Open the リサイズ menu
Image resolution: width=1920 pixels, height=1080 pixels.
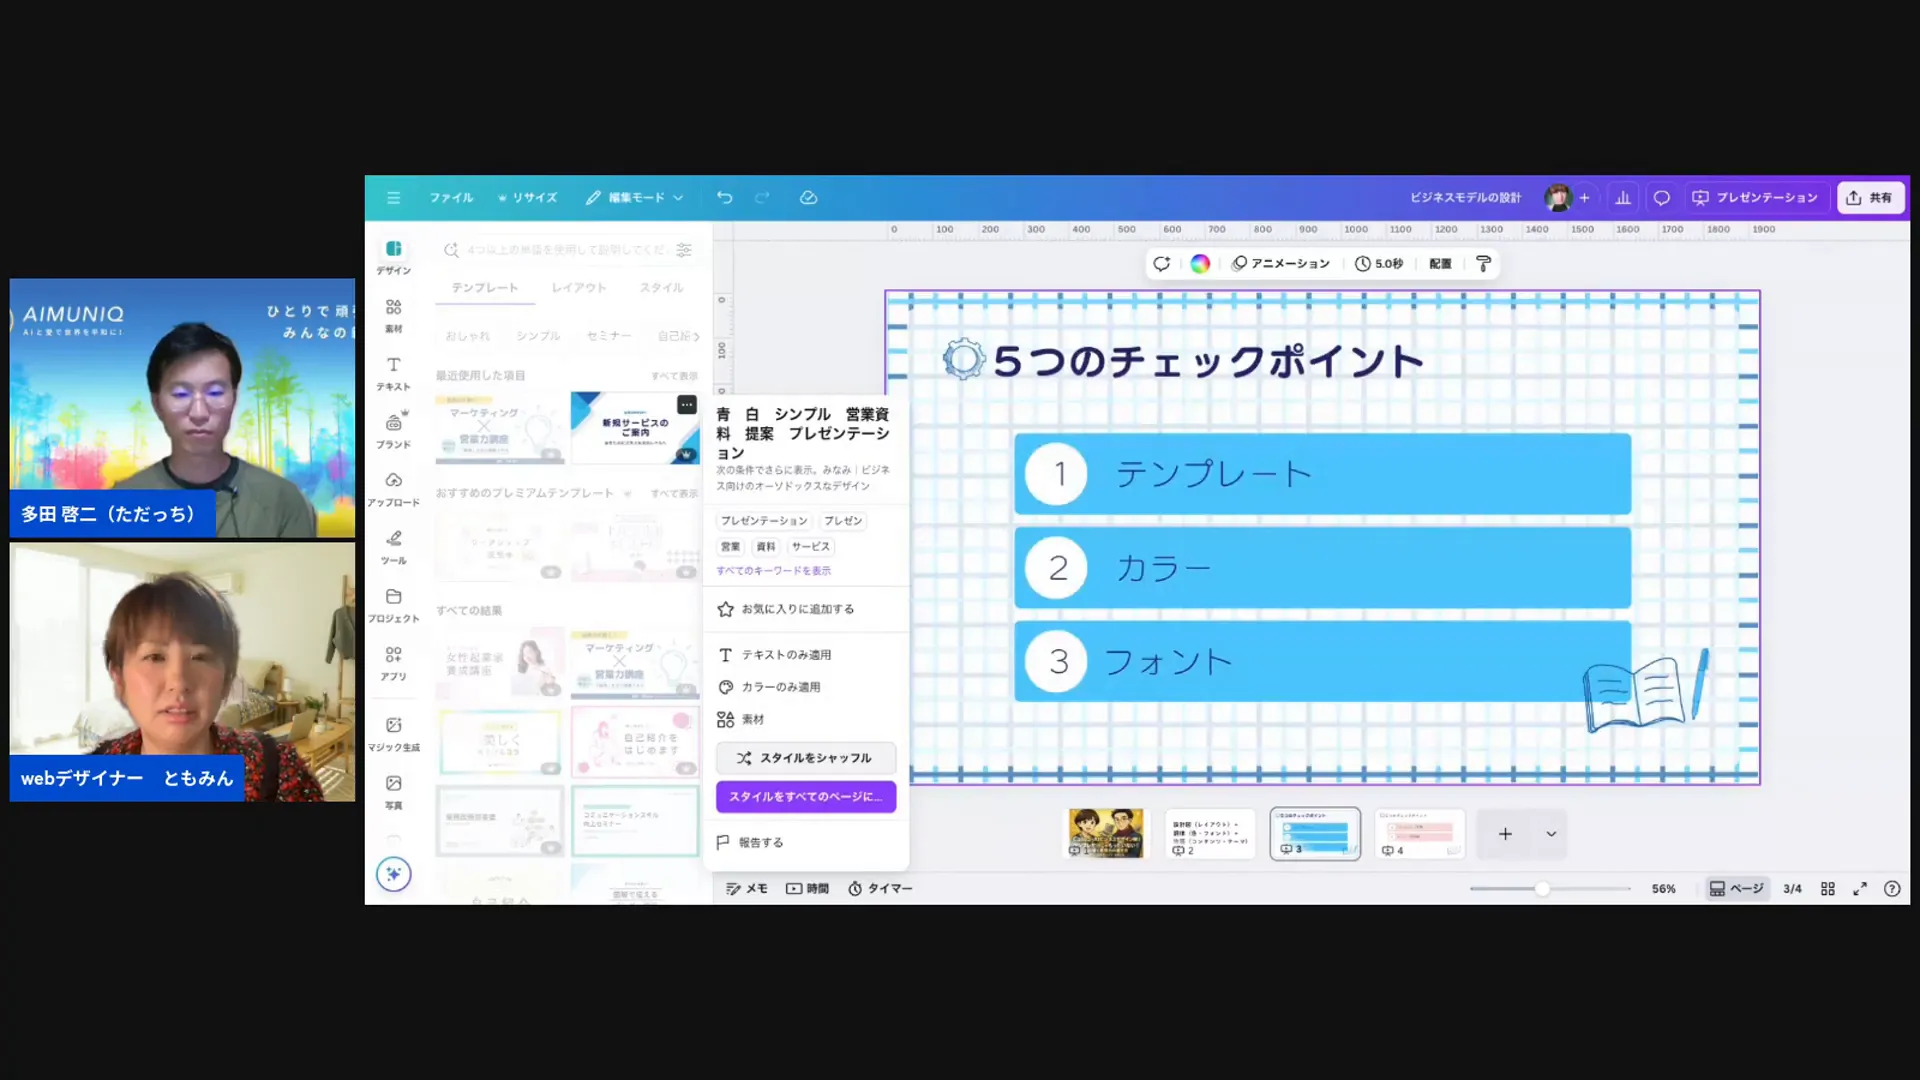(x=527, y=198)
